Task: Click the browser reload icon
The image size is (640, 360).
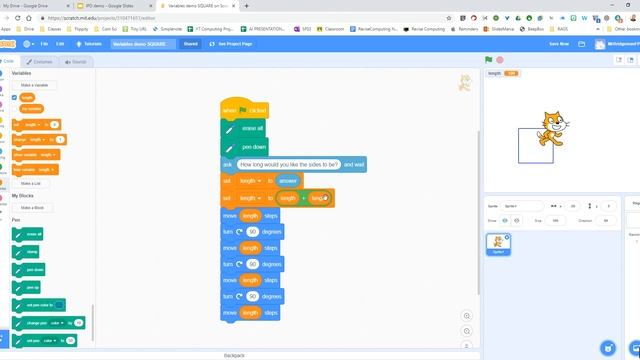Action: point(18,18)
